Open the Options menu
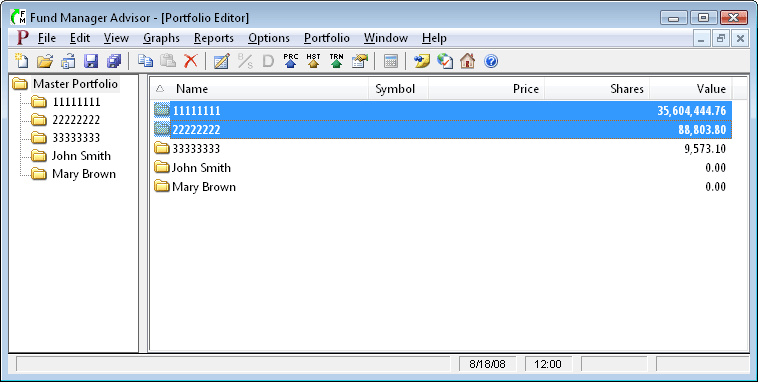Viewport: 758px width, 382px height. point(269,38)
